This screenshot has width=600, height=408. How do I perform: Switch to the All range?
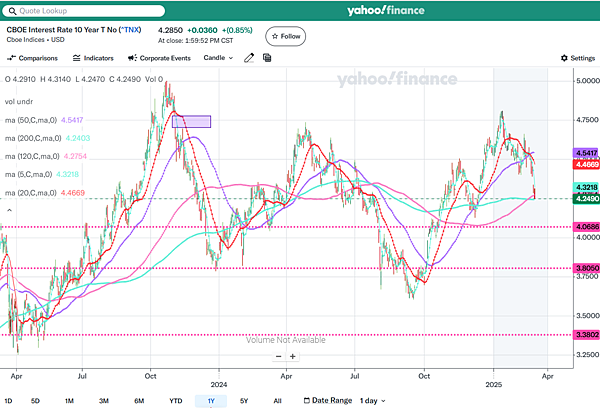pyautogui.click(x=277, y=401)
